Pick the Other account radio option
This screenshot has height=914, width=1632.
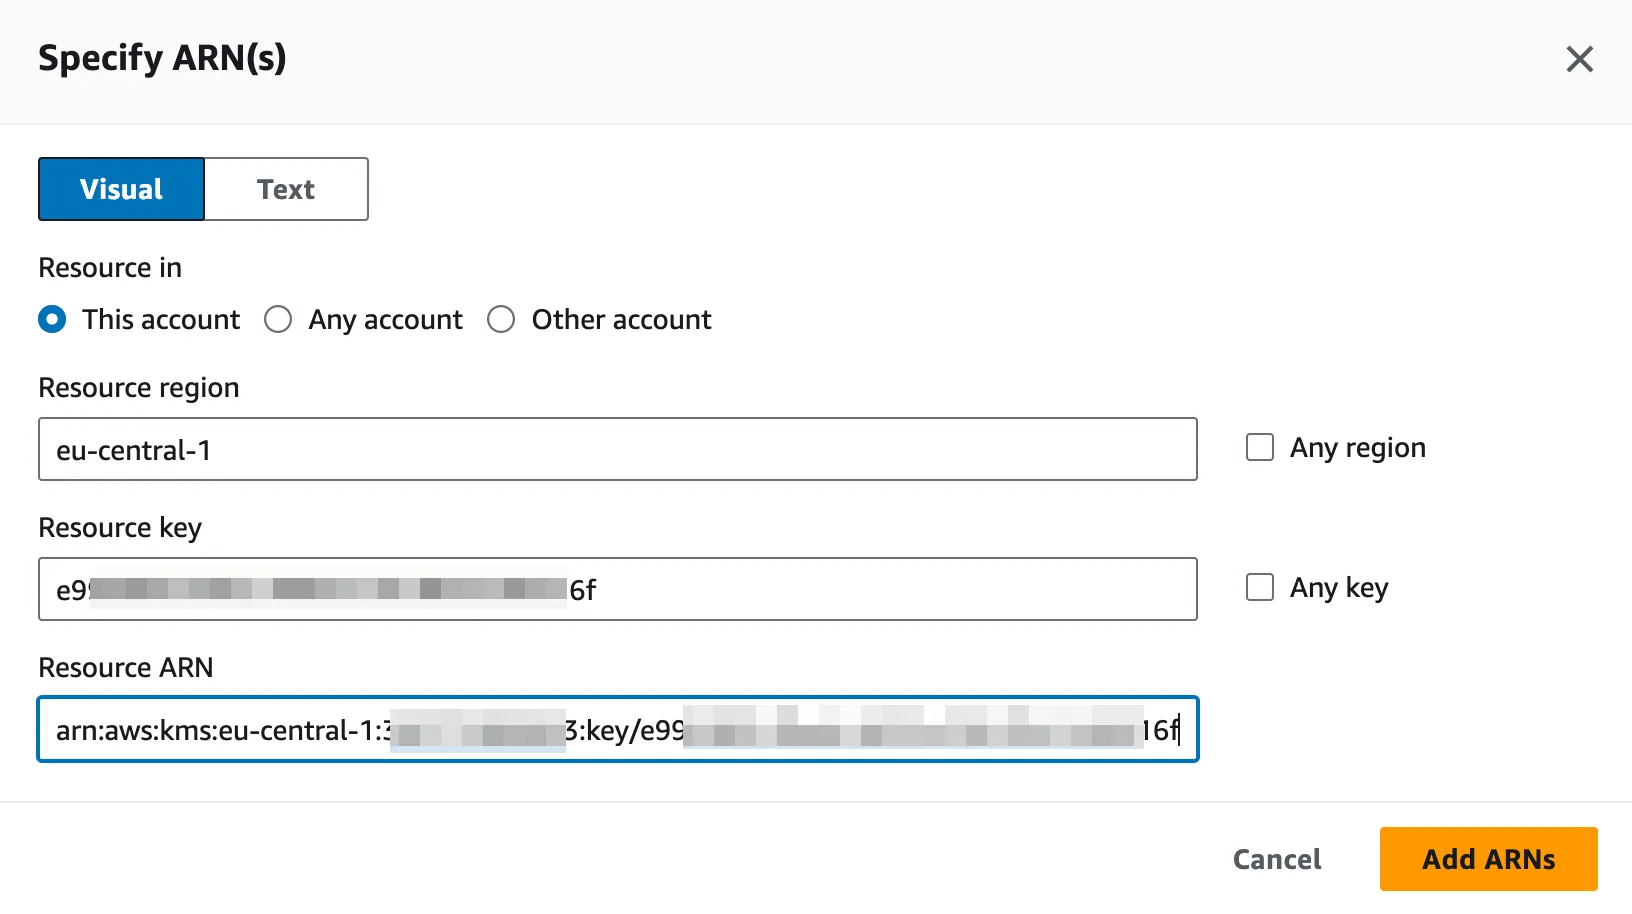coord(501,320)
